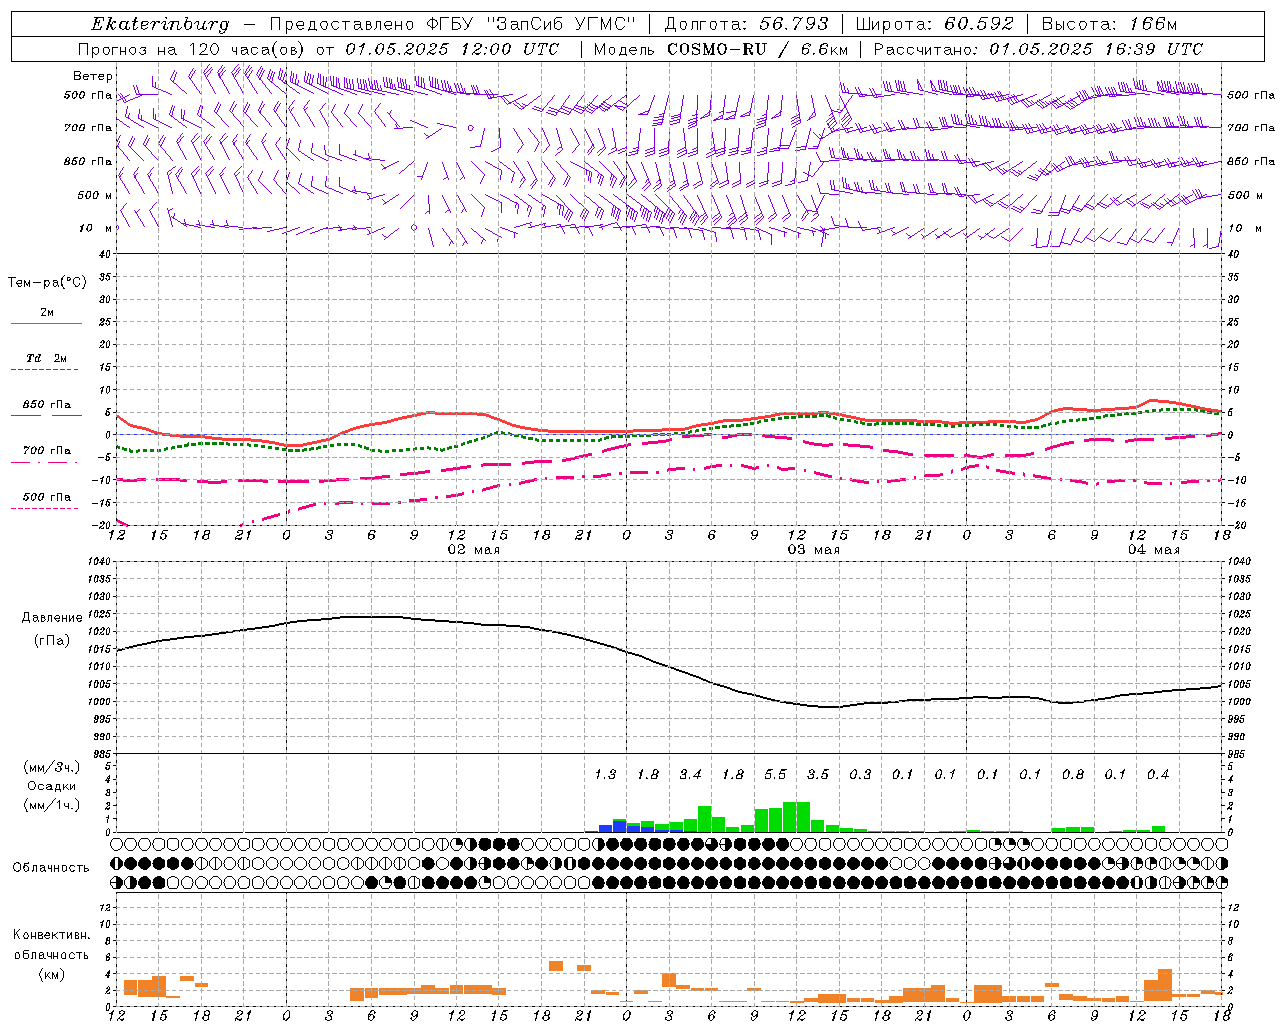
Task: Click the 1.3 precipitation value
Action: [x=605, y=774]
